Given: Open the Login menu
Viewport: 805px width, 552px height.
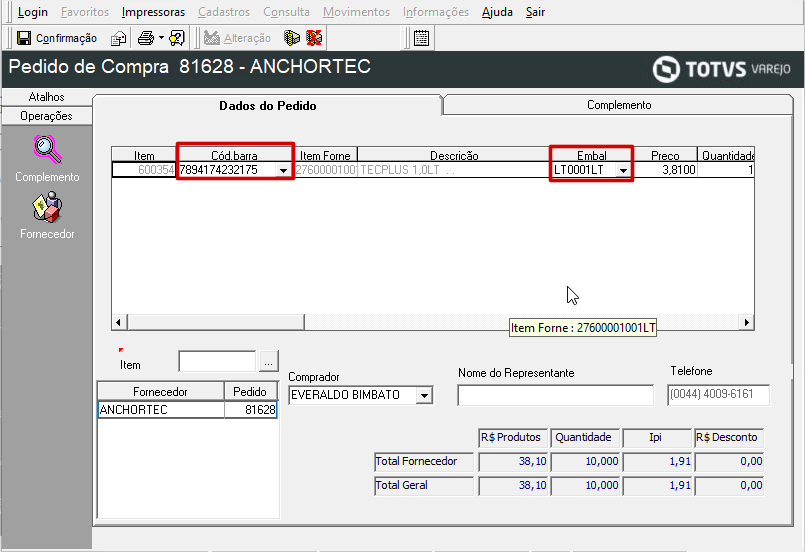Looking at the screenshot, I should coord(32,12).
